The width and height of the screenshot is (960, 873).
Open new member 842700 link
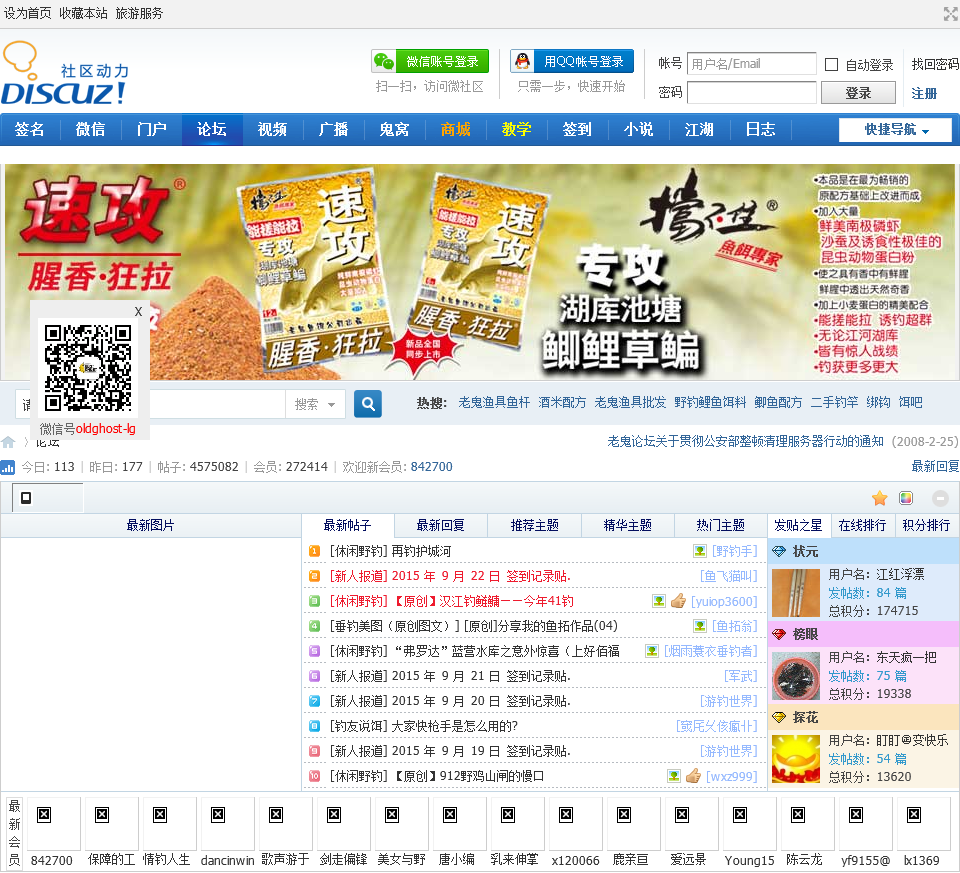click(x=431, y=467)
